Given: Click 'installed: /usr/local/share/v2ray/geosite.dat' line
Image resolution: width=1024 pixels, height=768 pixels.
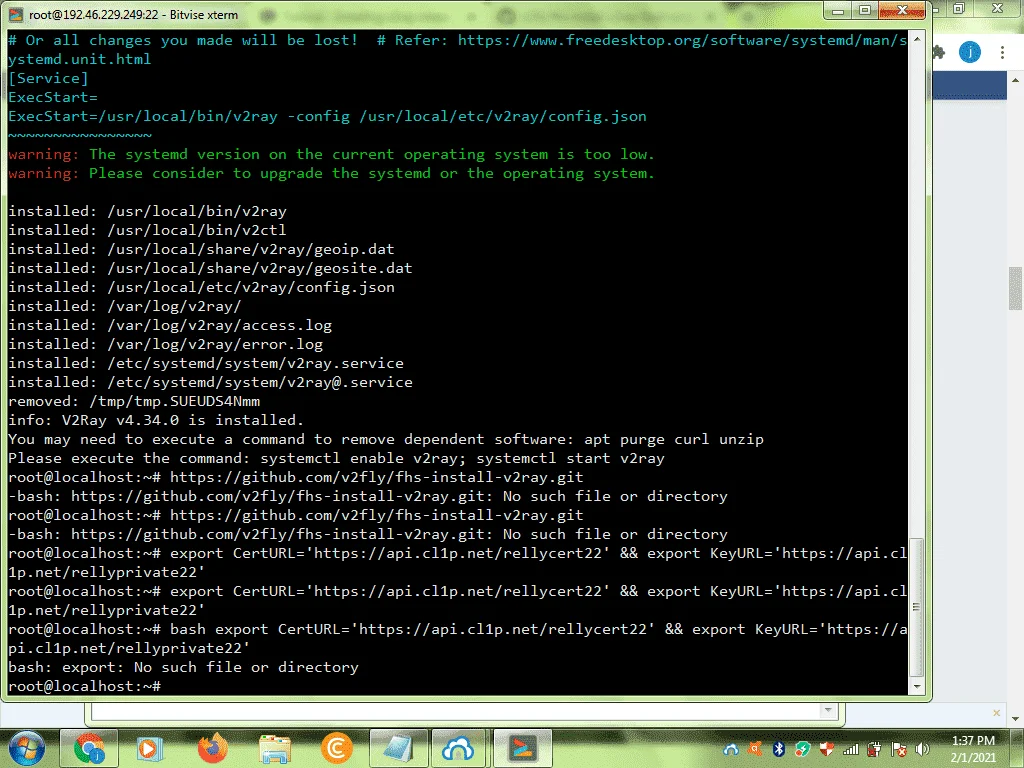Looking at the screenshot, I should pyautogui.click(x=210, y=268).
